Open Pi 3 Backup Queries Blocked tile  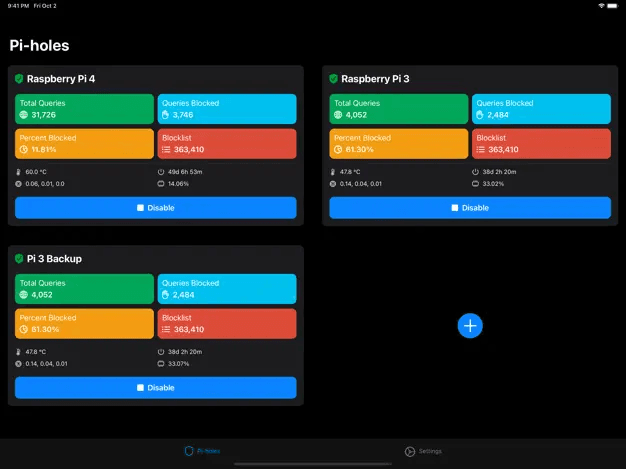(227, 289)
